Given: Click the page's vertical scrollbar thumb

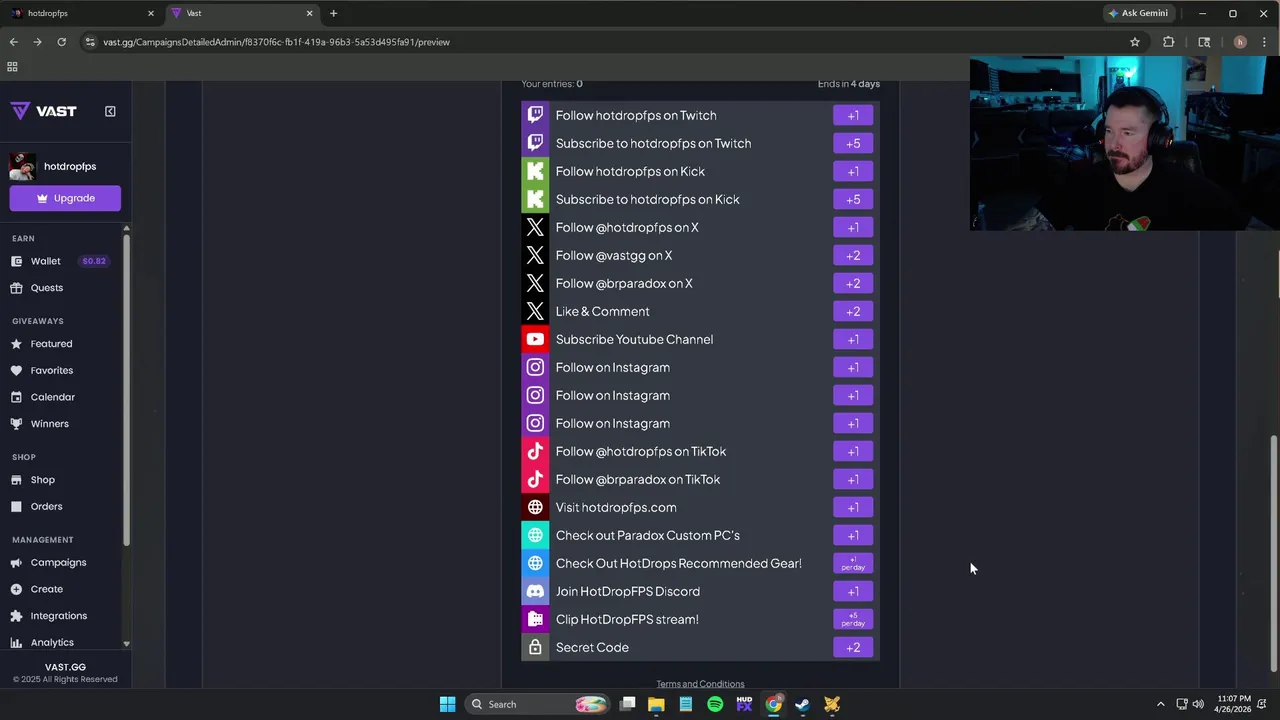Looking at the screenshot, I should [x=1273, y=553].
